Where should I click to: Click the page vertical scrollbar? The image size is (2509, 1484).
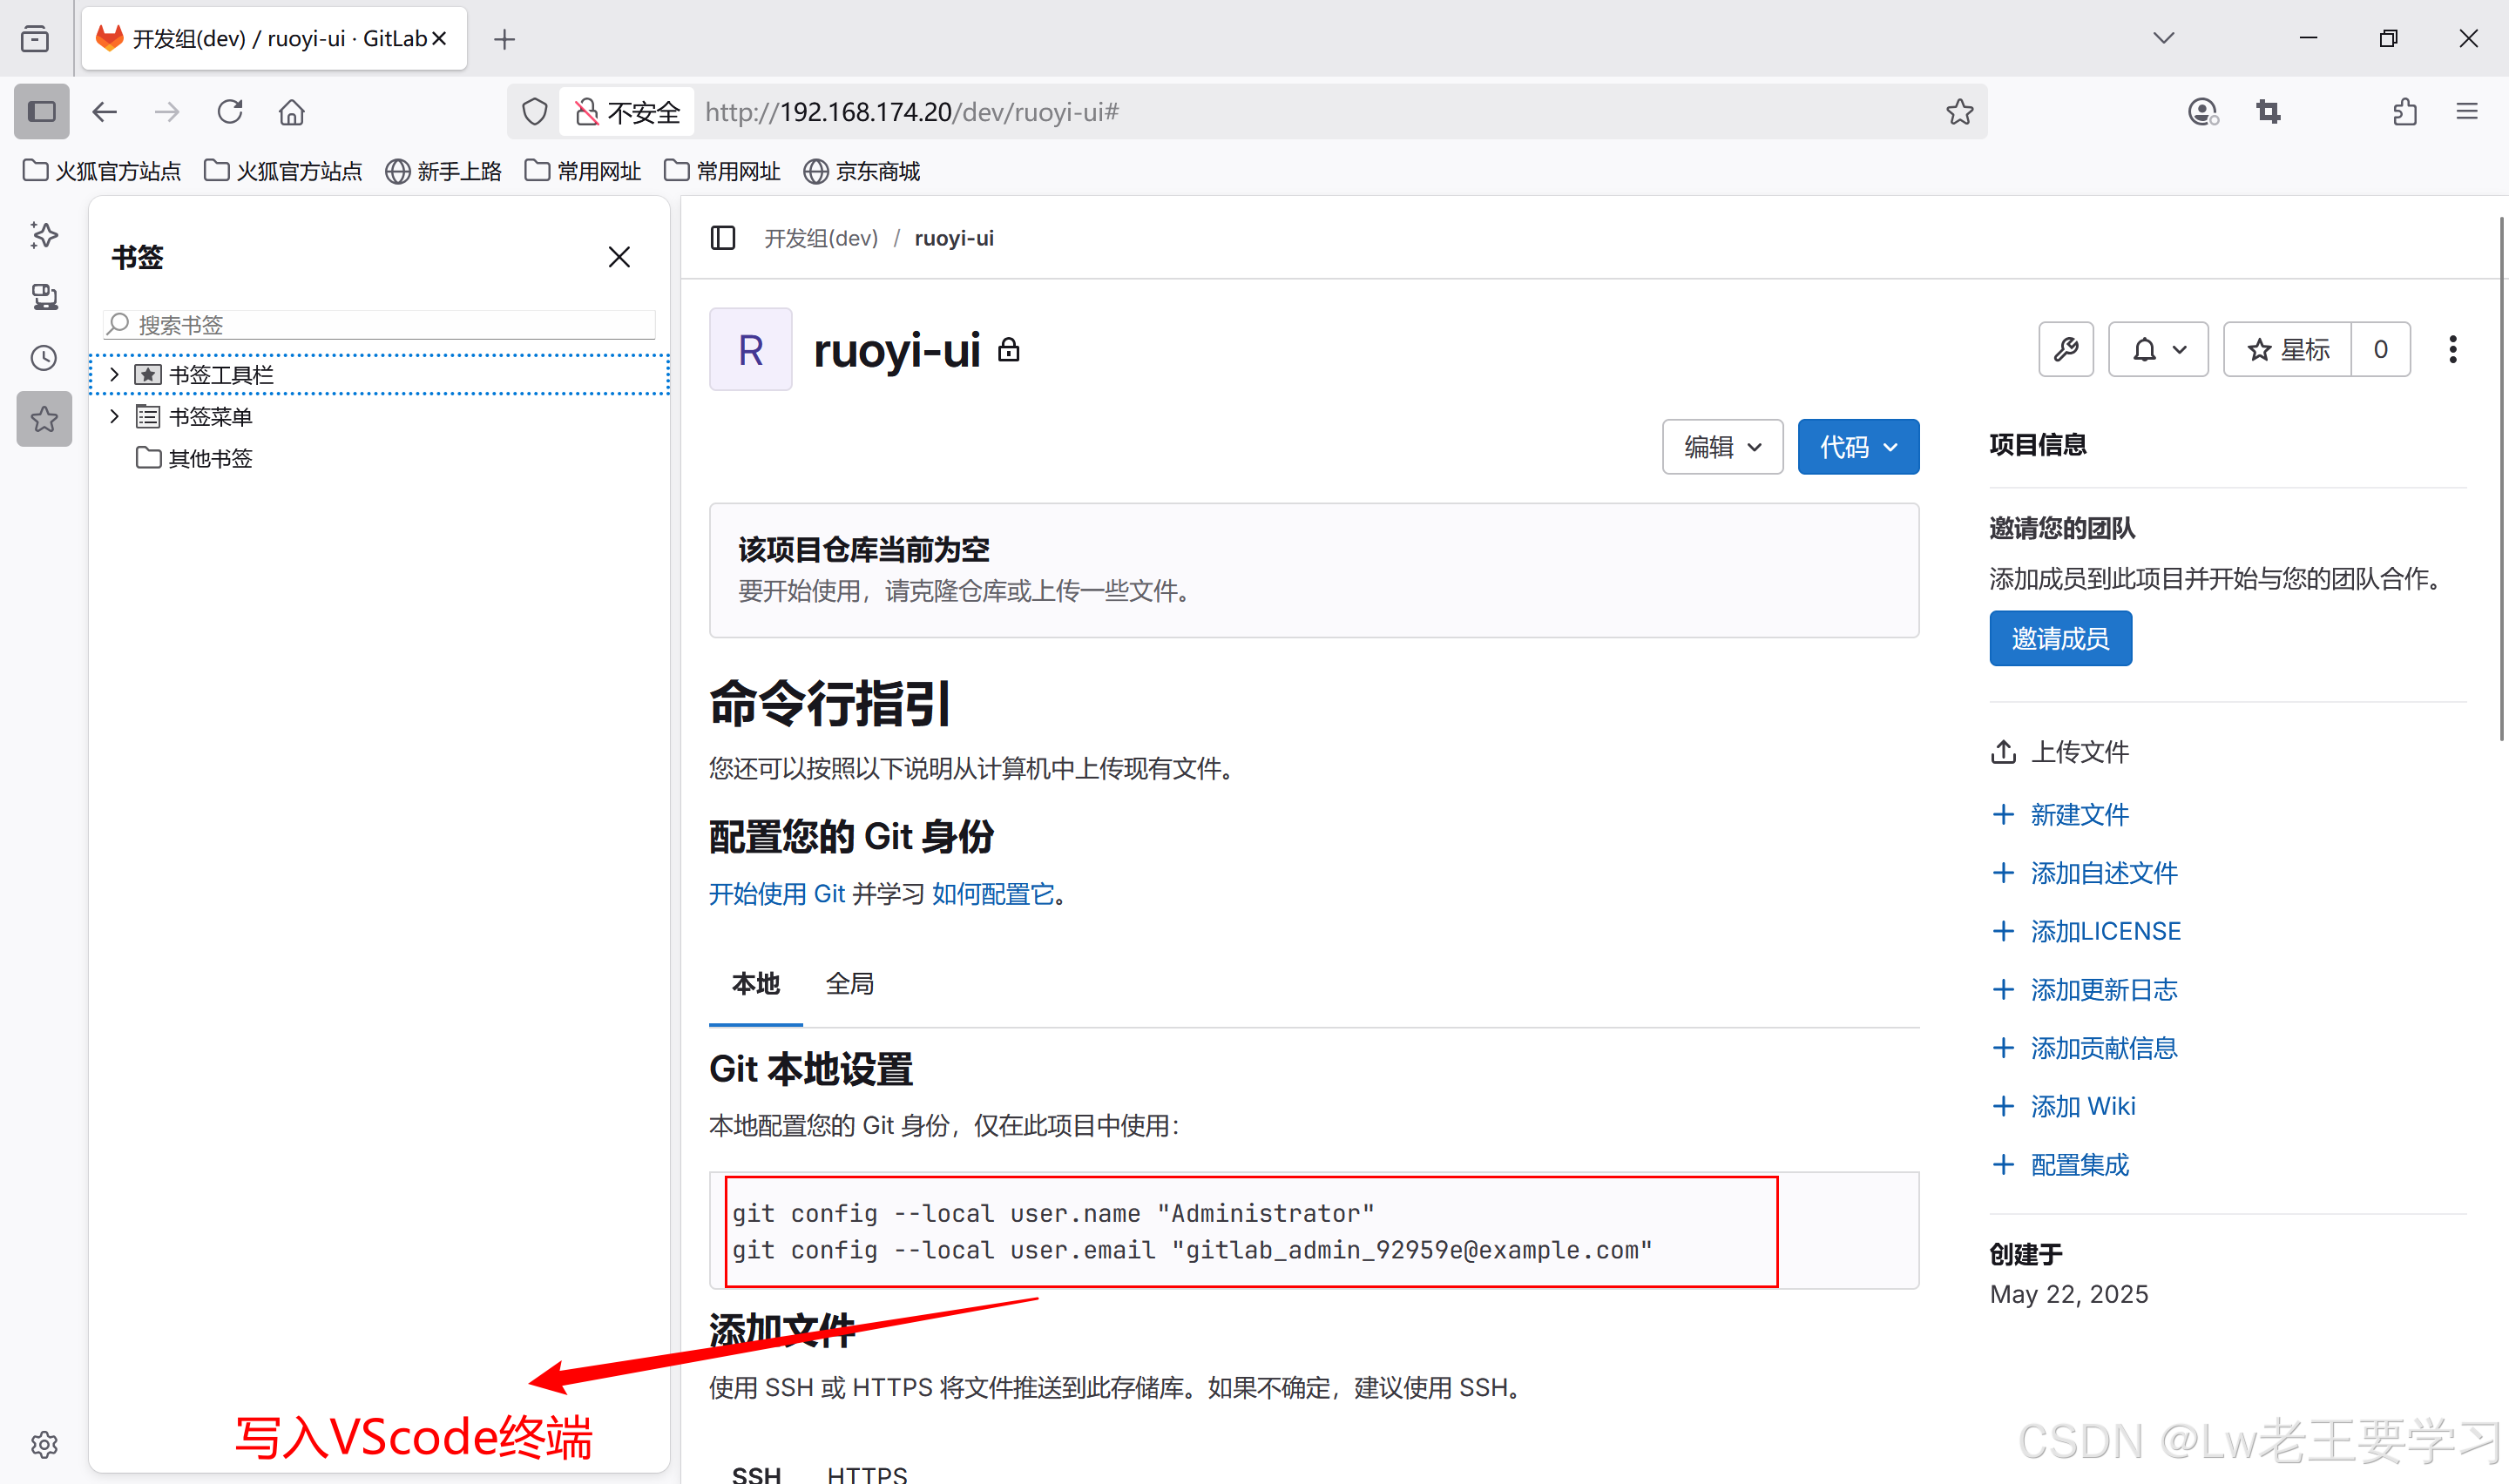click(x=2501, y=480)
